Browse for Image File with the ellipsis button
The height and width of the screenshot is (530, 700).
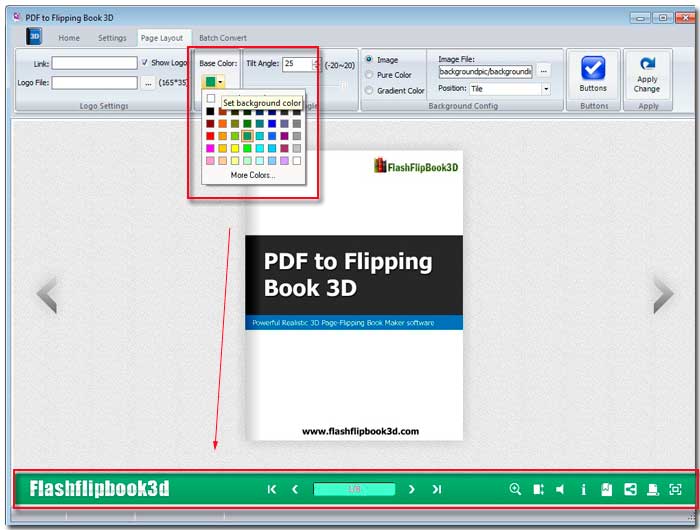pyautogui.click(x=543, y=71)
